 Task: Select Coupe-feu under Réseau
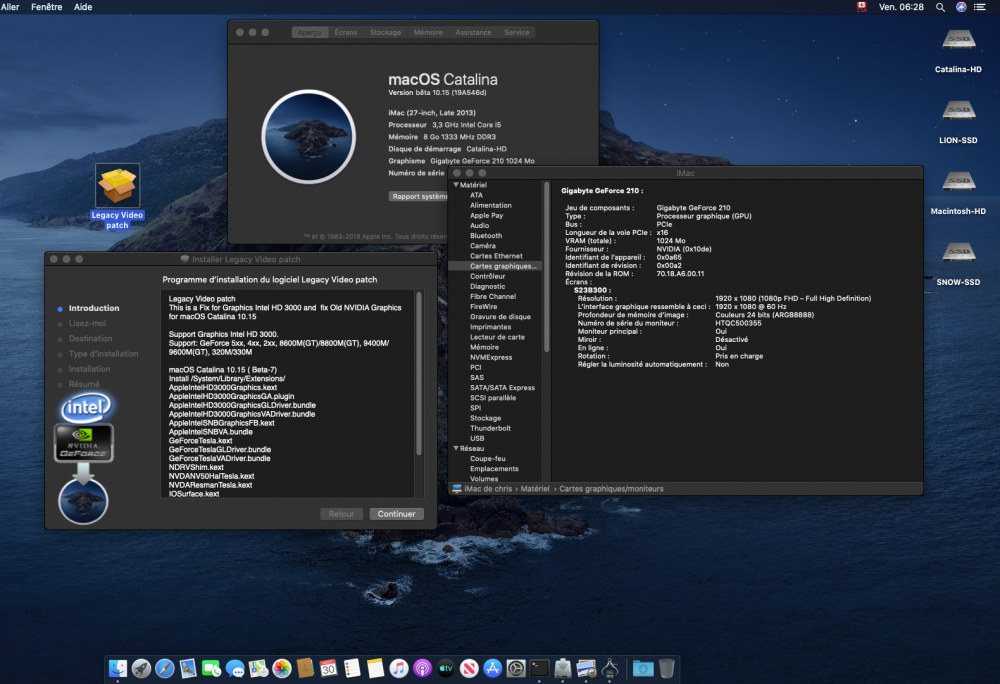pyautogui.click(x=488, y=459)
